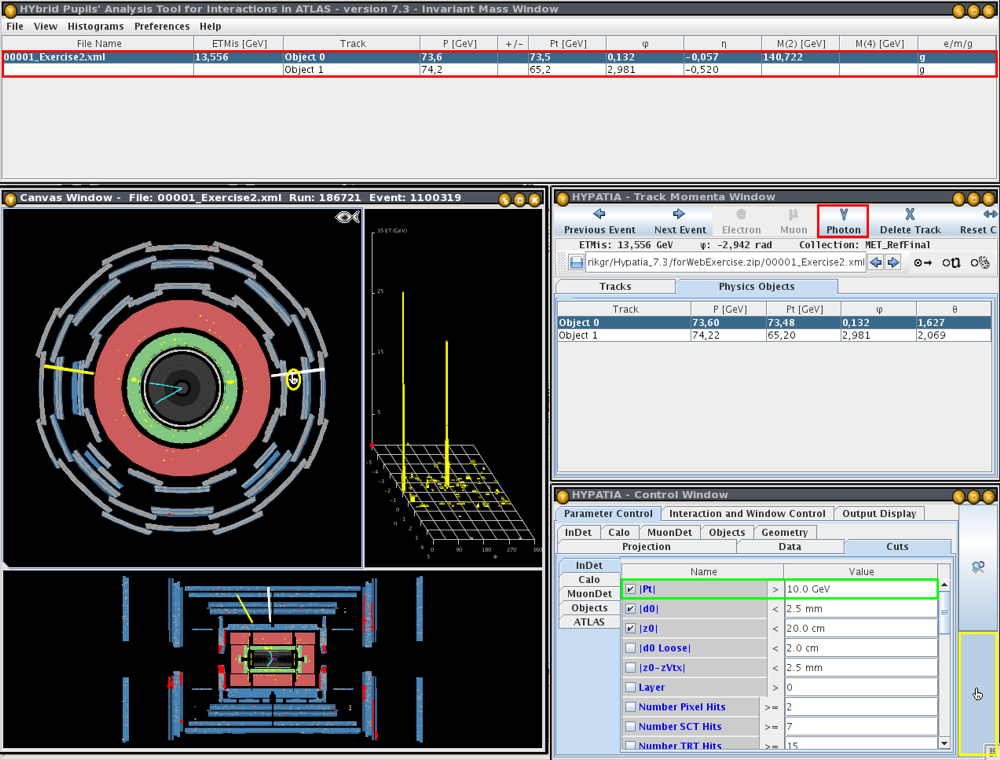The height and width of the screenshot is (760, 1000).
Task: Edit the |Pt| value field 10.0 GeV
Action: tap(860, 589)
